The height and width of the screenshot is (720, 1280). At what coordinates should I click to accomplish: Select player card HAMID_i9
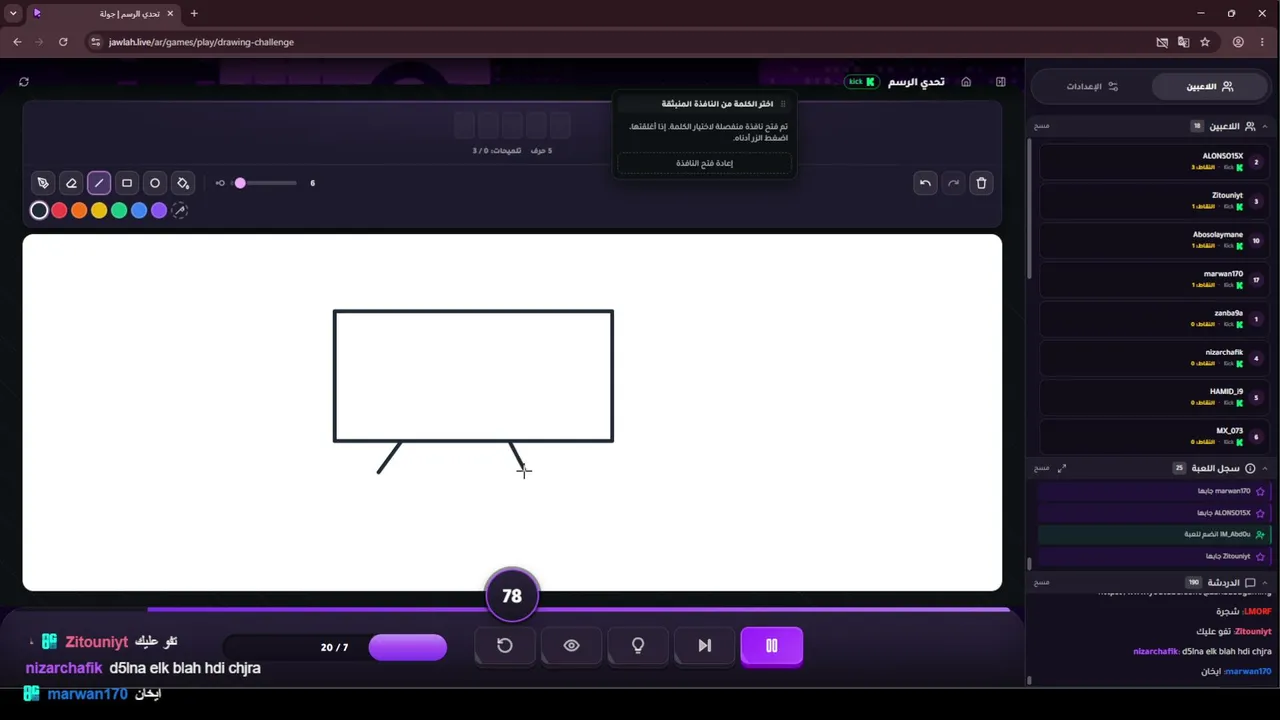pyautogui.click(x=1155, y=397)
